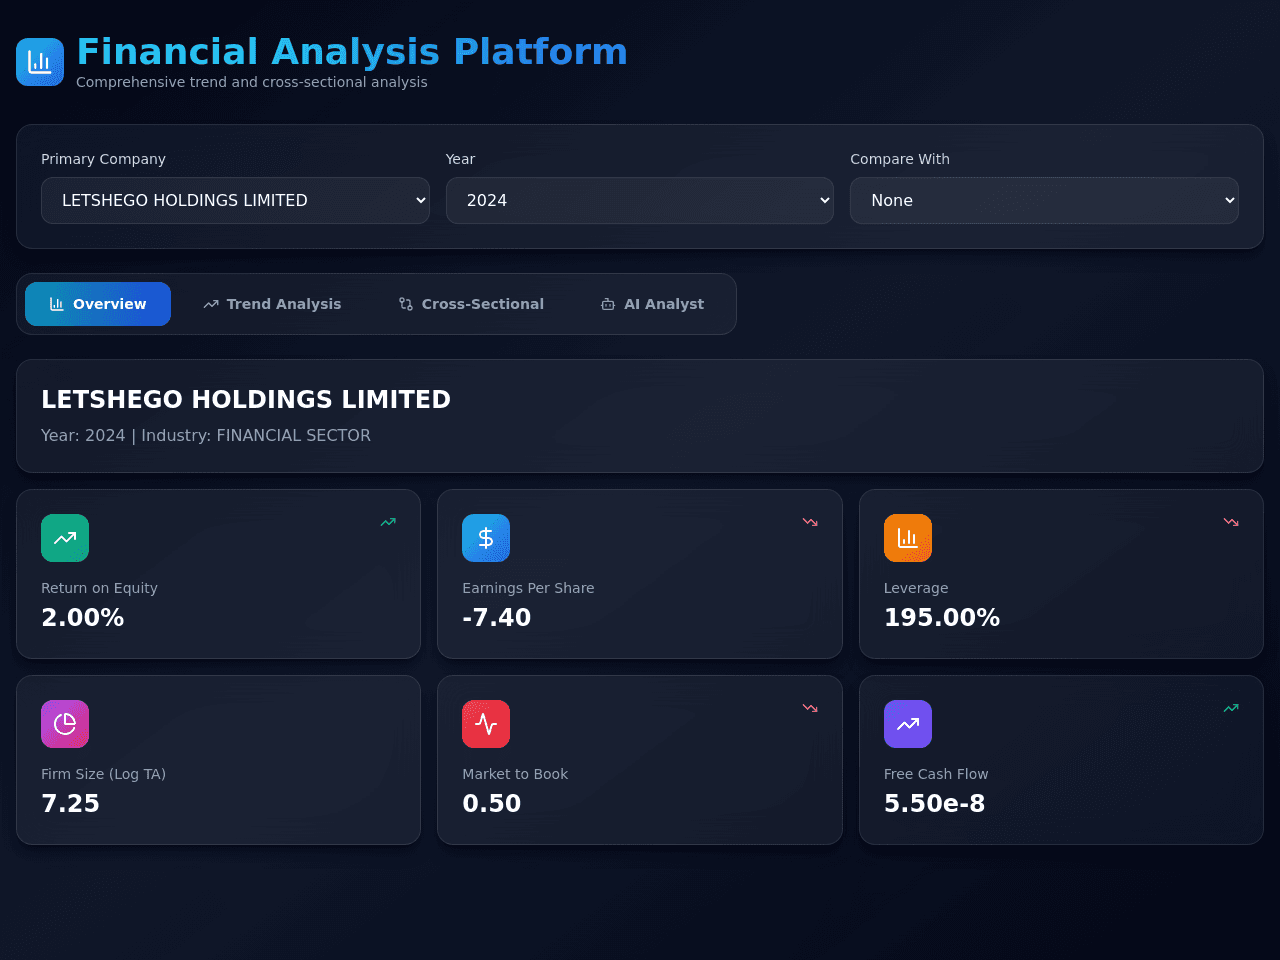Click the Firm Size value 7.25
Viewport: 1280px width, 960px height.
70,803
